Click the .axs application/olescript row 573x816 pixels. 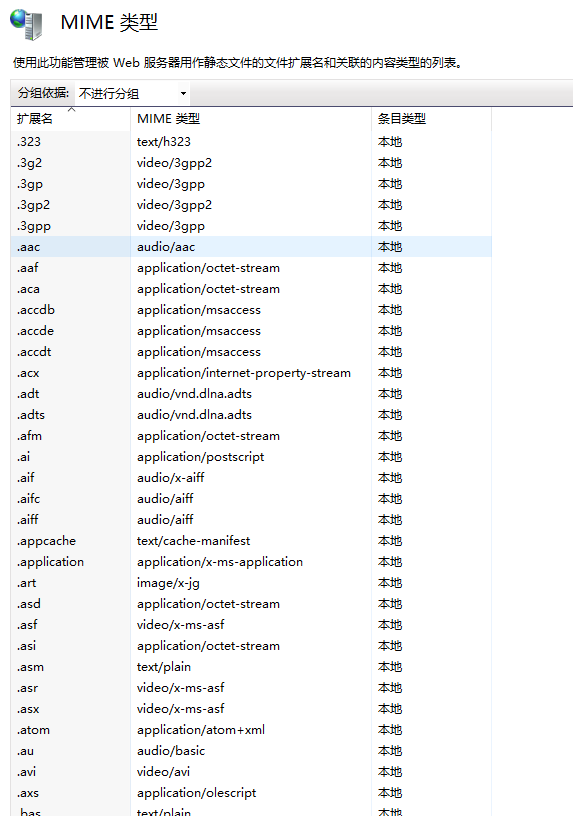click(x=251, y=793)
